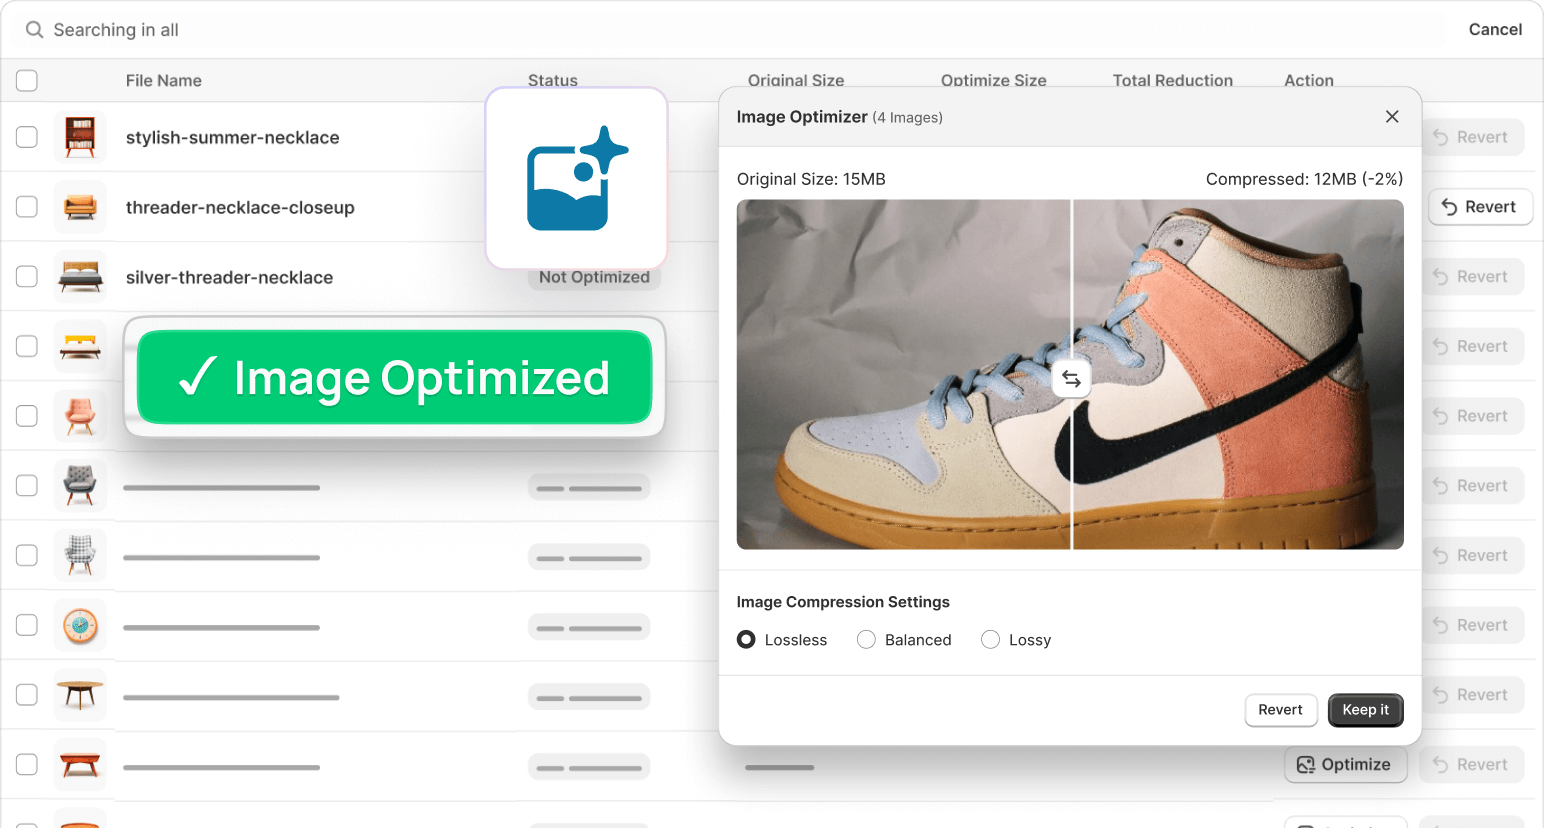Screen dimensions: 1544x828
Task: Click the Optimize button in the table
Action: click(1345, 765)
